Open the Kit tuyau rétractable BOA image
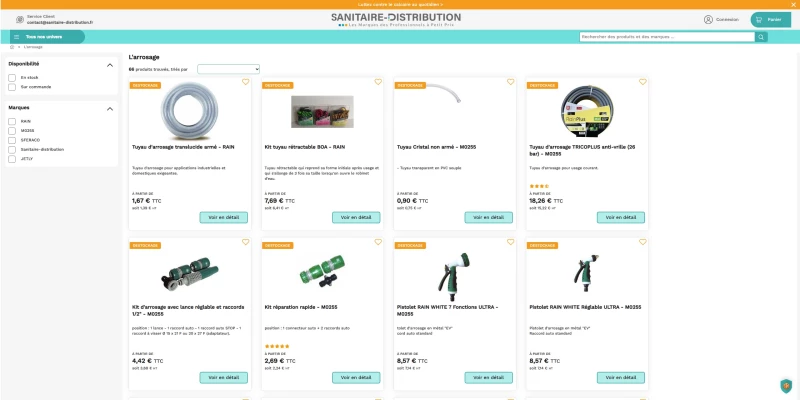The height and width of the screenshot is (400, 800). pos(322,111)
